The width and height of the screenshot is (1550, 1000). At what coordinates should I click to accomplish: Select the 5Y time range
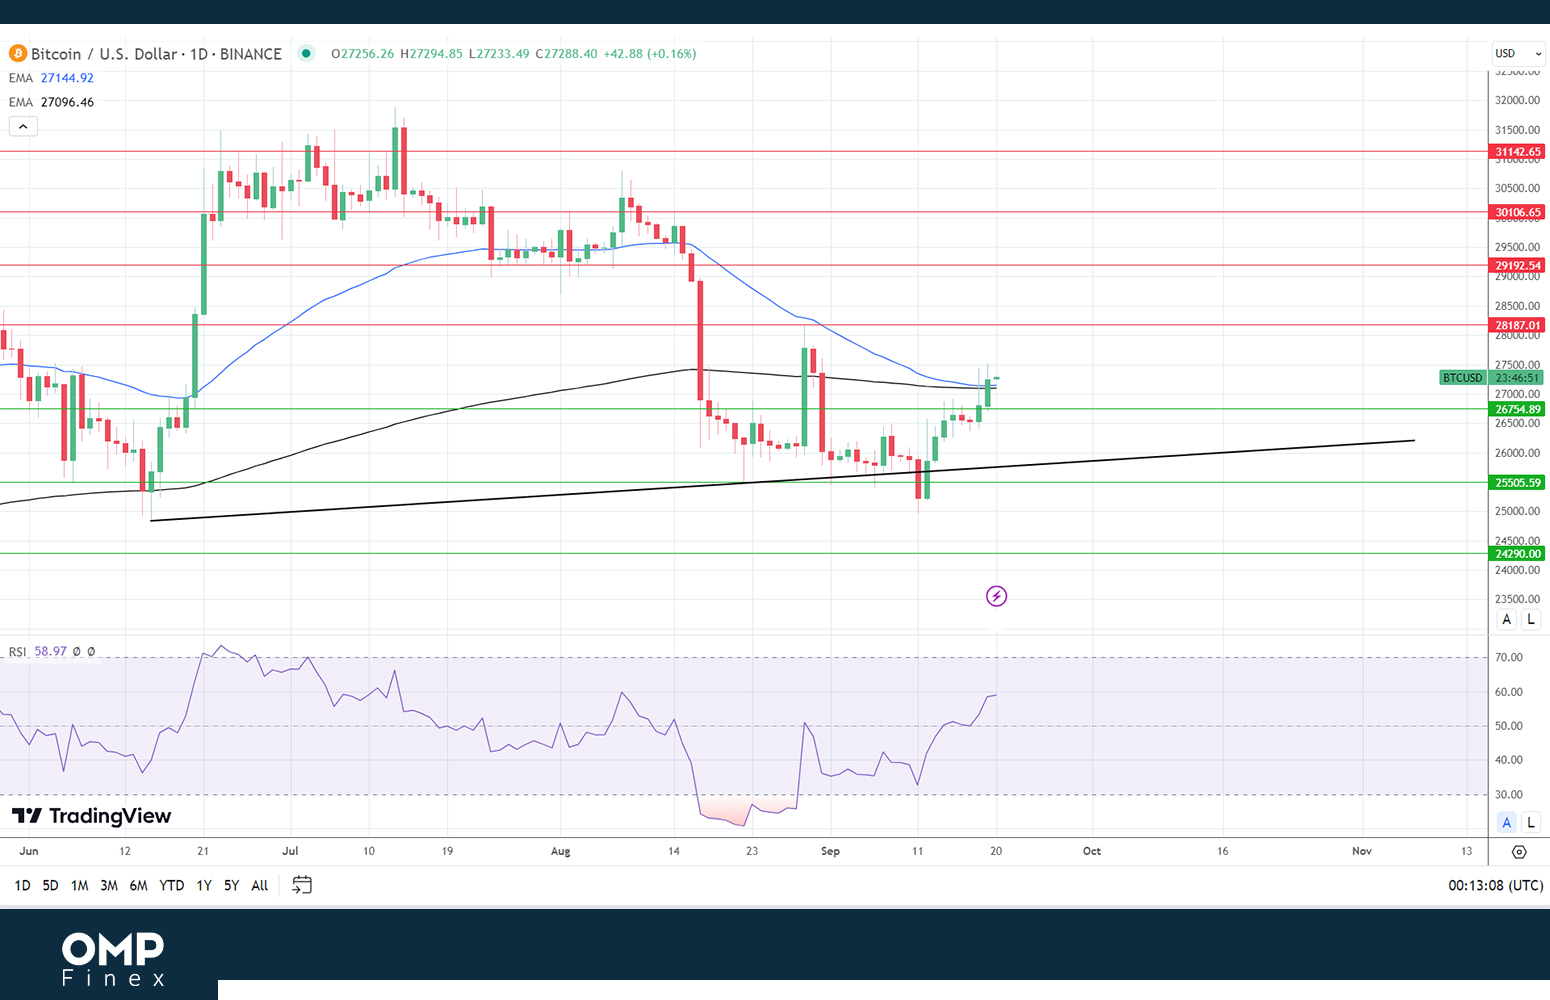pos(232,885)
